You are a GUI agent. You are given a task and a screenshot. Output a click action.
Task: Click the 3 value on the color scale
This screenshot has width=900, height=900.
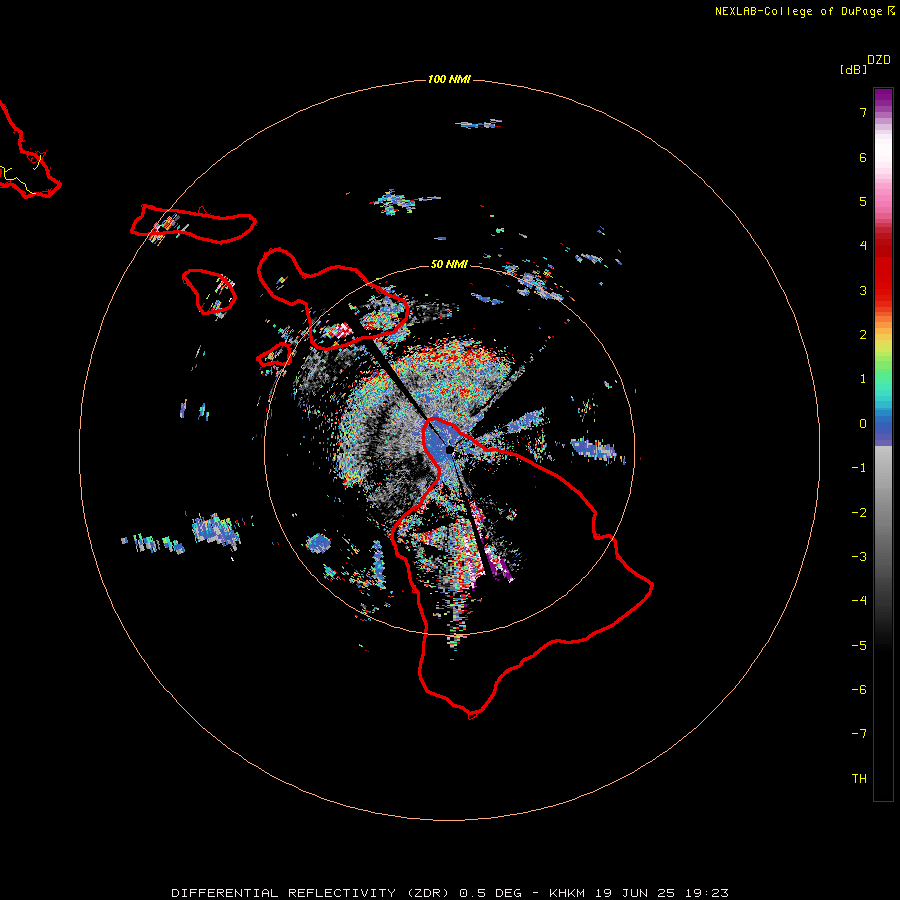[863, 290]
